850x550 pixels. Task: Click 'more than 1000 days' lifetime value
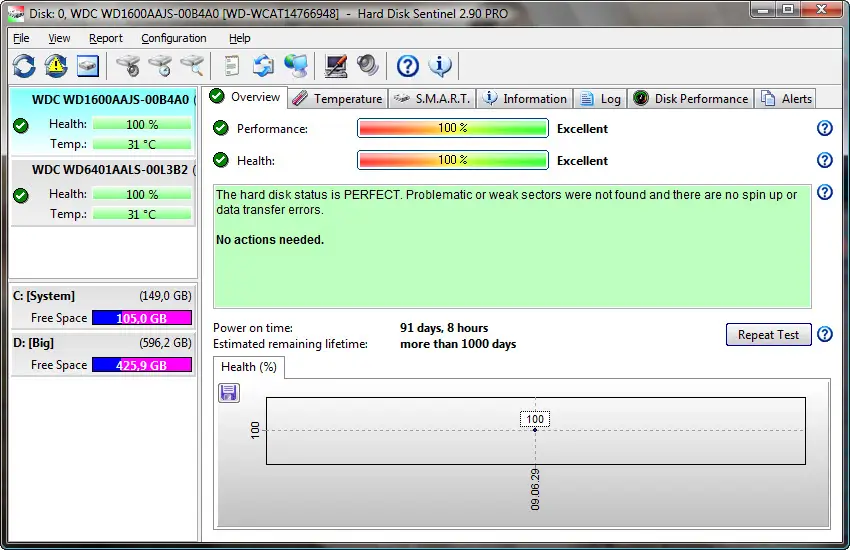pos(458,344)
